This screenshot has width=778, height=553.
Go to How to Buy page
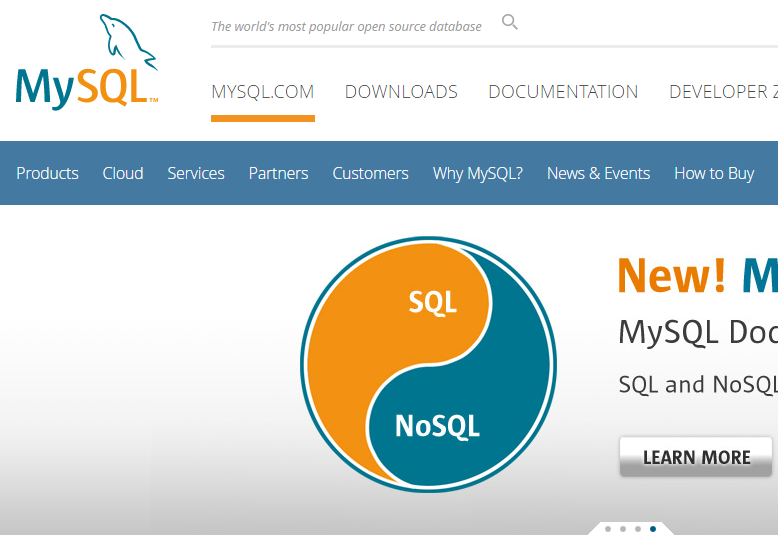coord(714,173)
